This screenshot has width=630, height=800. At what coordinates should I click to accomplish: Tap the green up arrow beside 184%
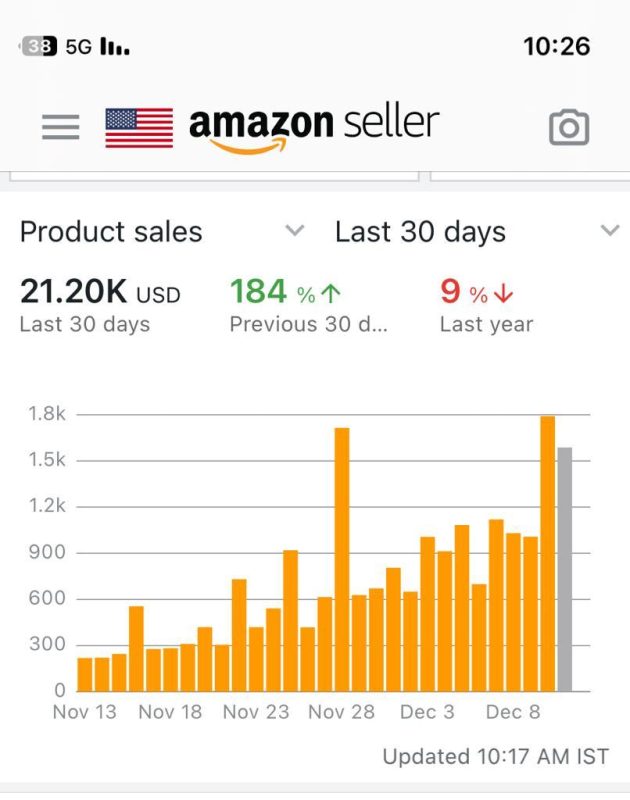tap(332, 294)
